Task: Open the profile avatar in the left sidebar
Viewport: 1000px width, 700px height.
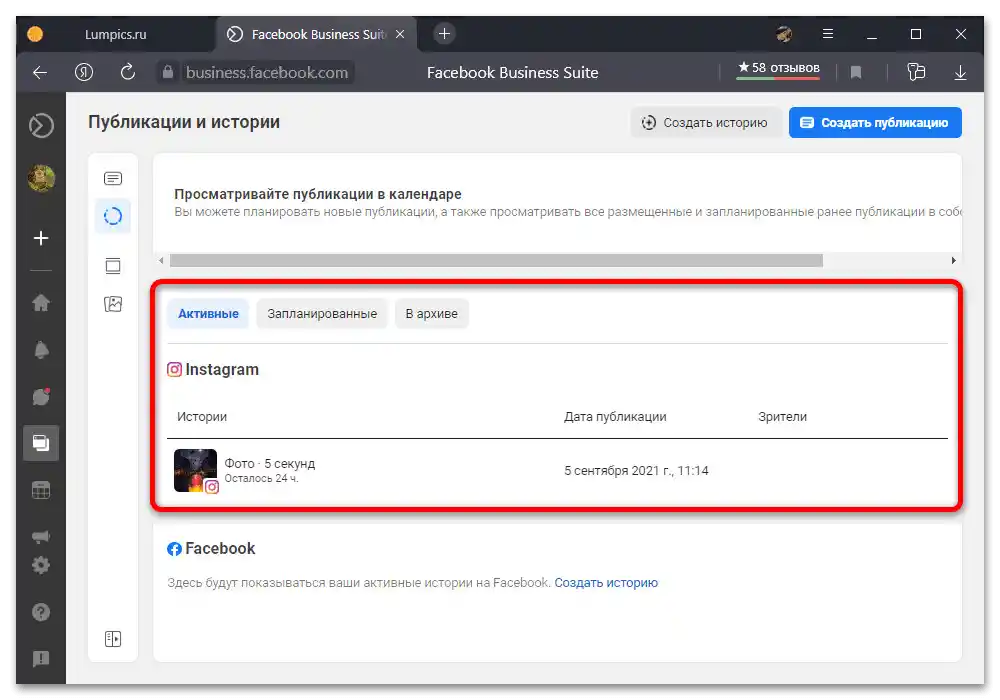Action: (41, 178)
